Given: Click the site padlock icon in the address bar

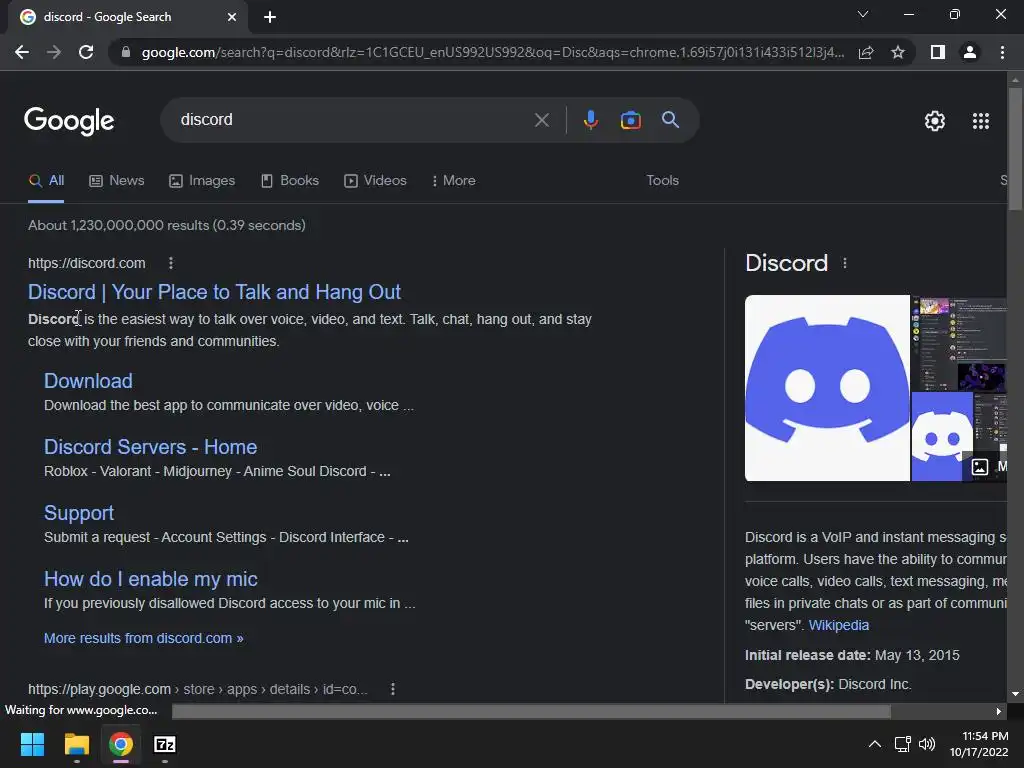Looking at the screenshot, I should tap(126, 52).
